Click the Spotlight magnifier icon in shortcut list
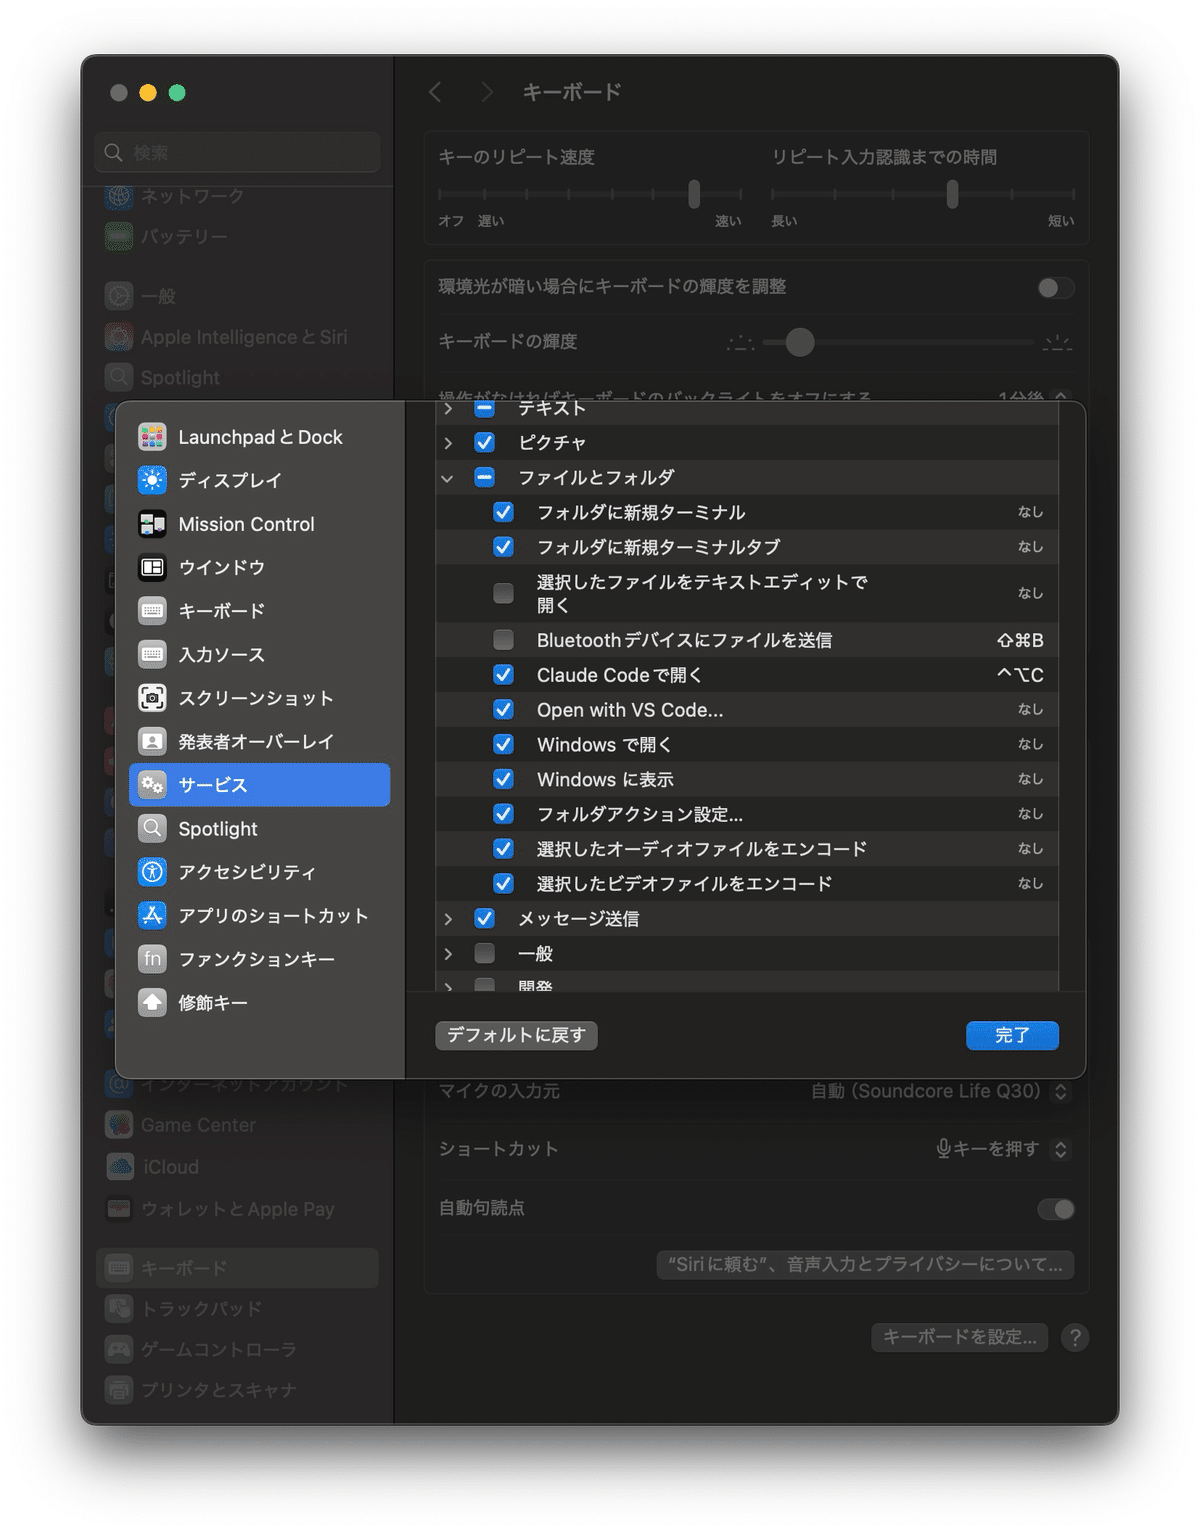Image resolution: width=1200 pixels, height=1532 pixels. tap(152, 829)
